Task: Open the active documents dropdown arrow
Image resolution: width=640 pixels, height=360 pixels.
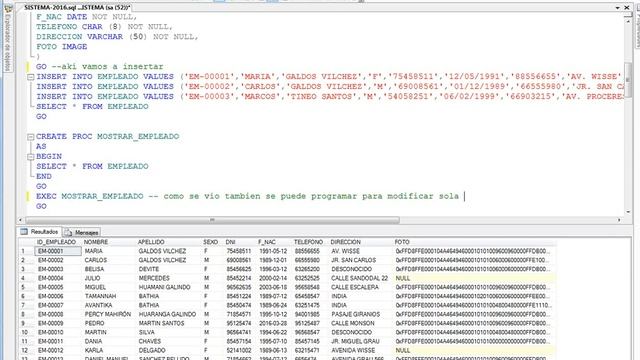Action: point(618,7)
